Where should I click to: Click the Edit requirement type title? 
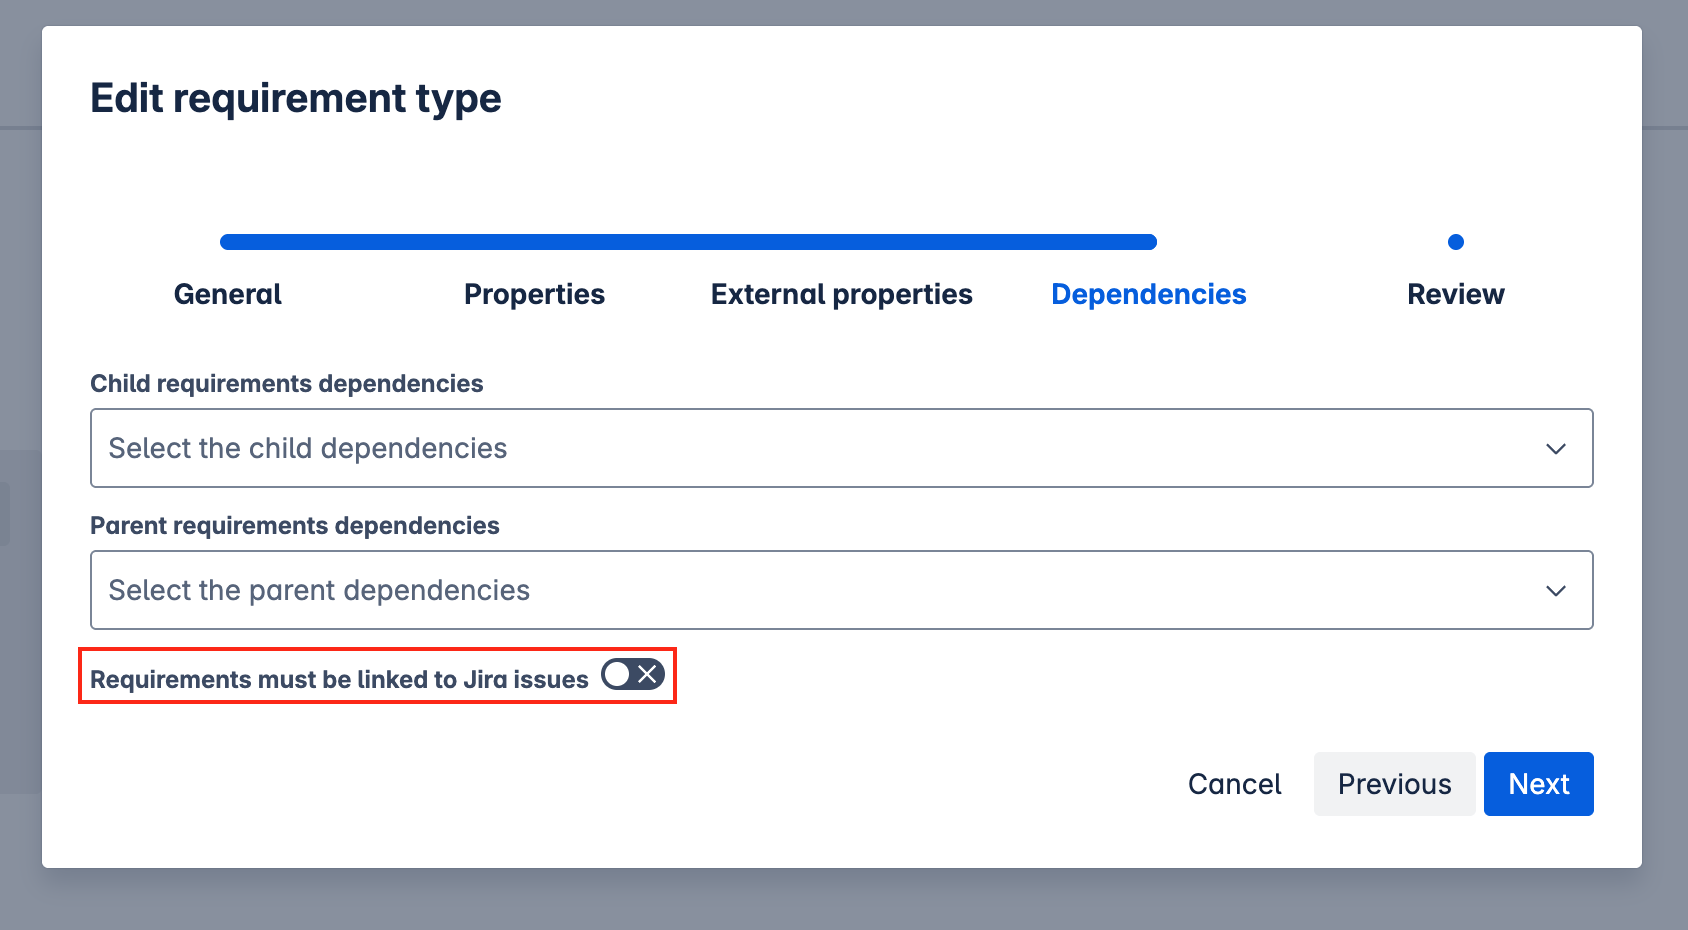pos(297,98)
